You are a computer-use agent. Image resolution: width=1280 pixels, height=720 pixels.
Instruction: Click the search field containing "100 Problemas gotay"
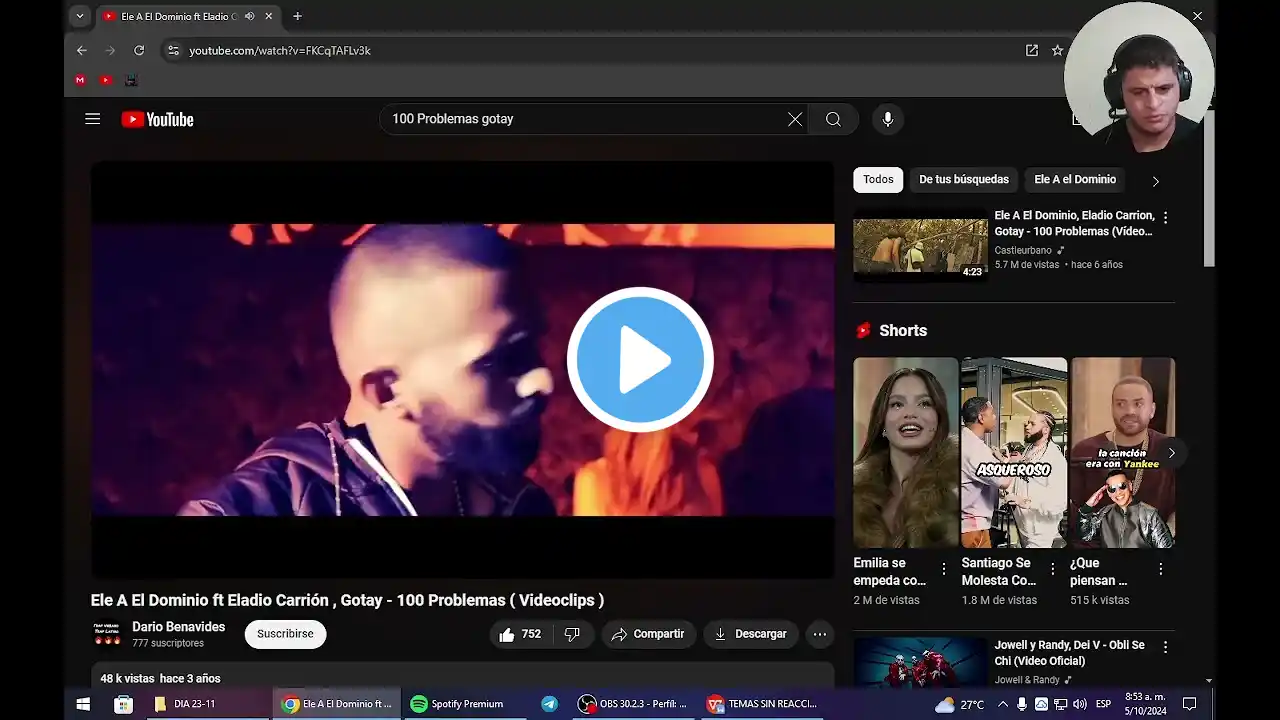click(585, 119)
